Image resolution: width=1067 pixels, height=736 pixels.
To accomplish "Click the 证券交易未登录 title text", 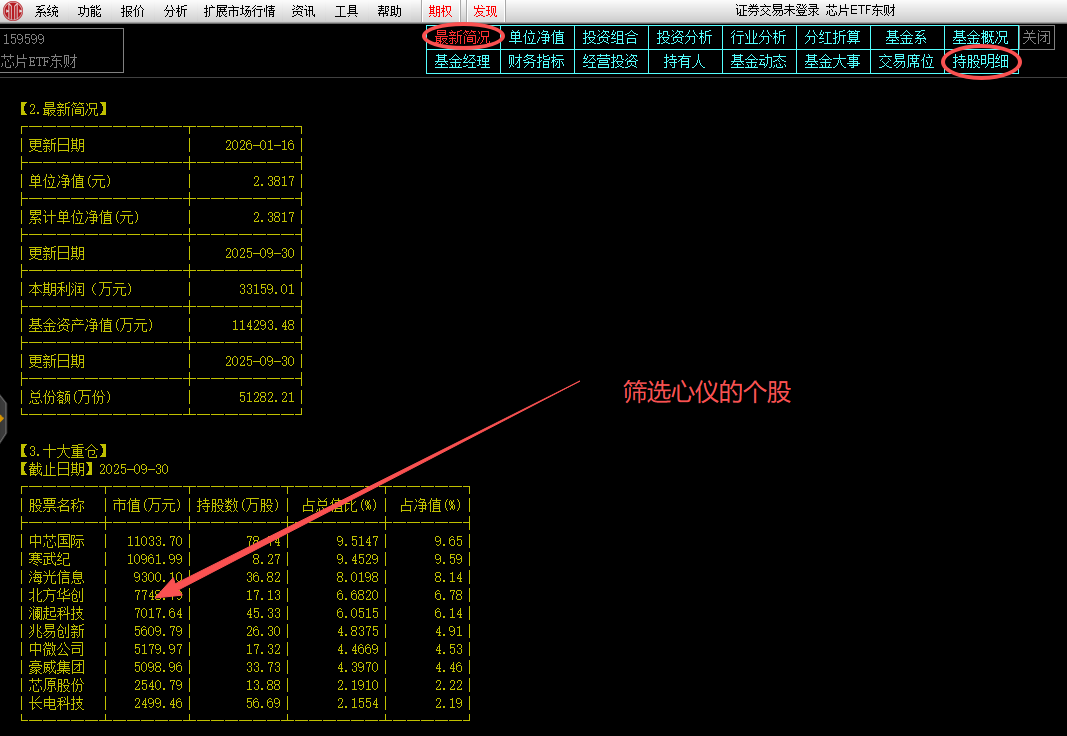I will click(777, 11).
